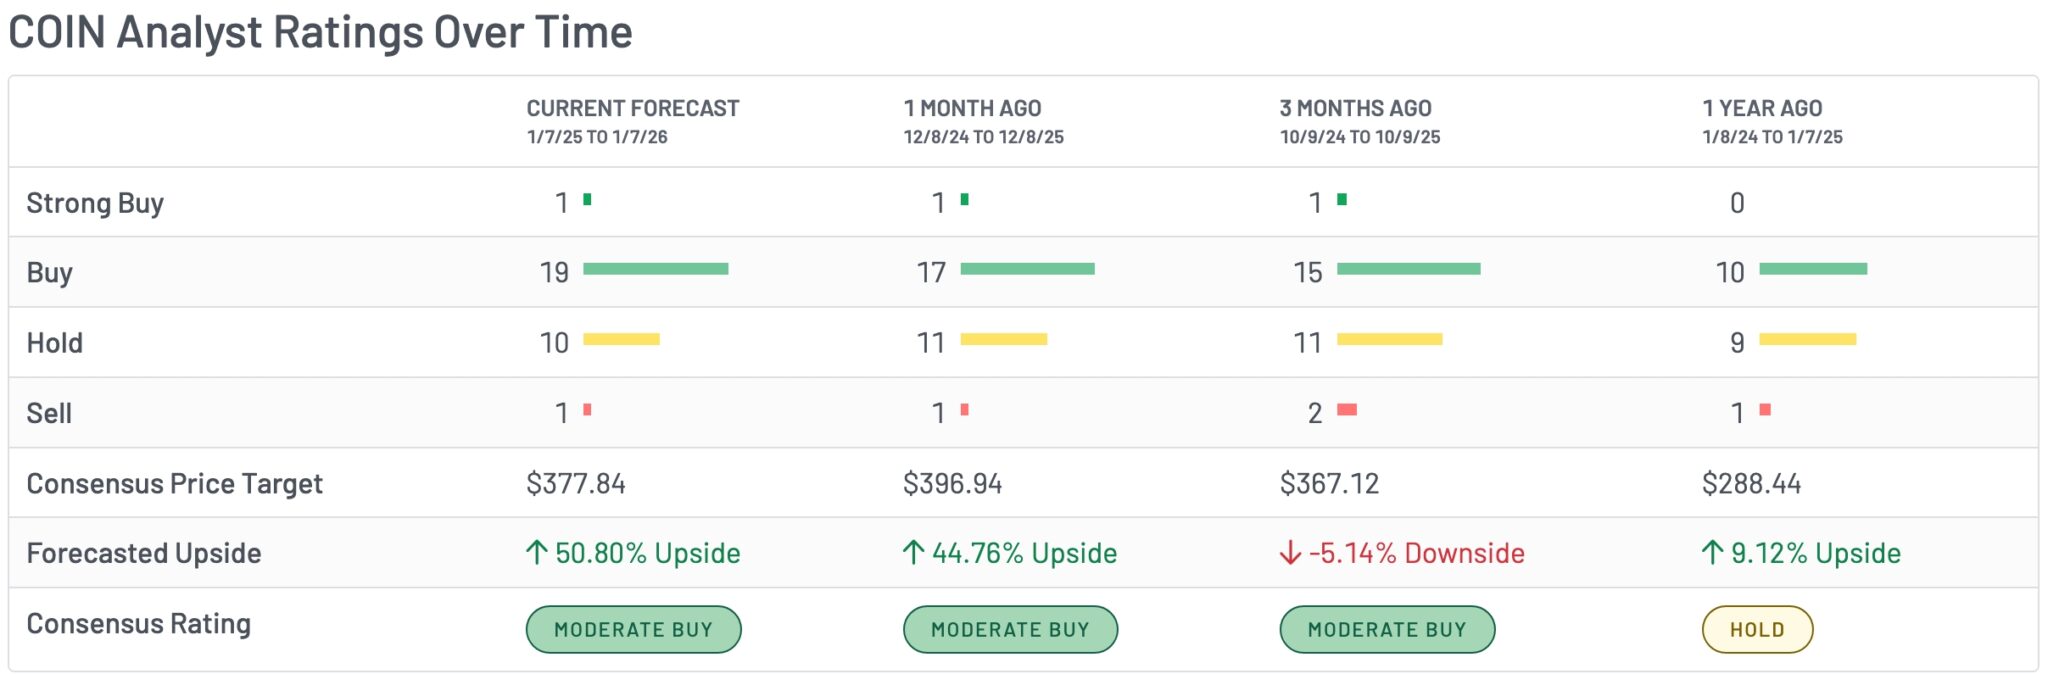Click the up arrow beside 9.12% Upside
Viewport: 2048px width, 674px height.
(1712, 552)
